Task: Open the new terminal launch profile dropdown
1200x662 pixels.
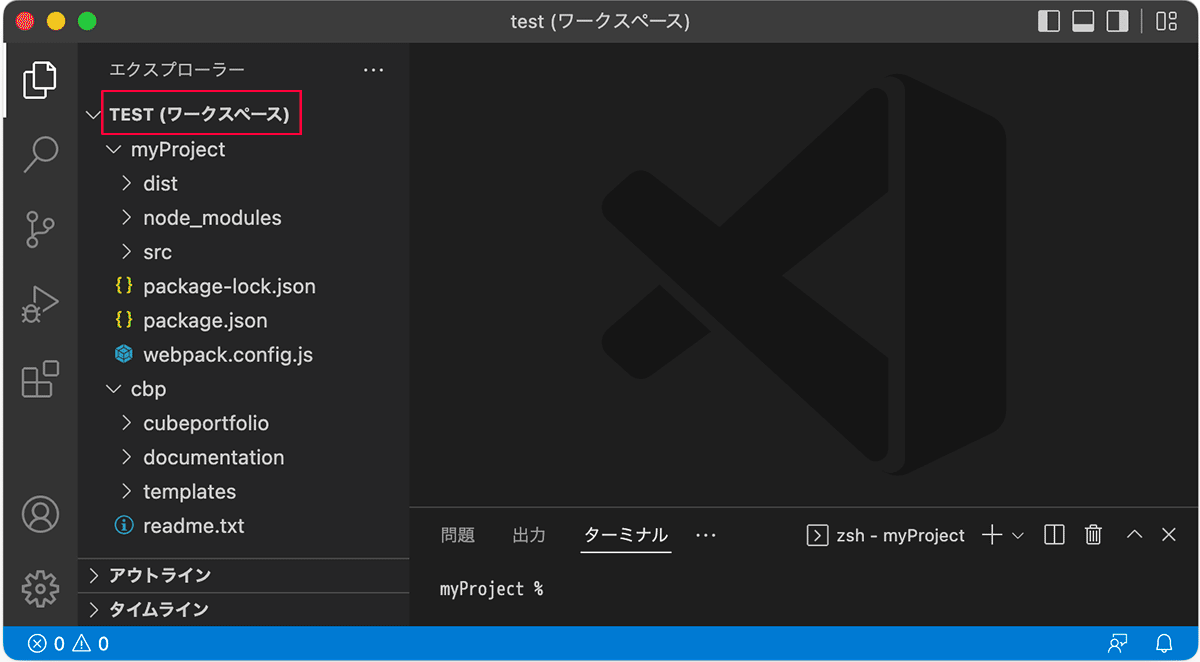Action: [x=1018, y=536]
